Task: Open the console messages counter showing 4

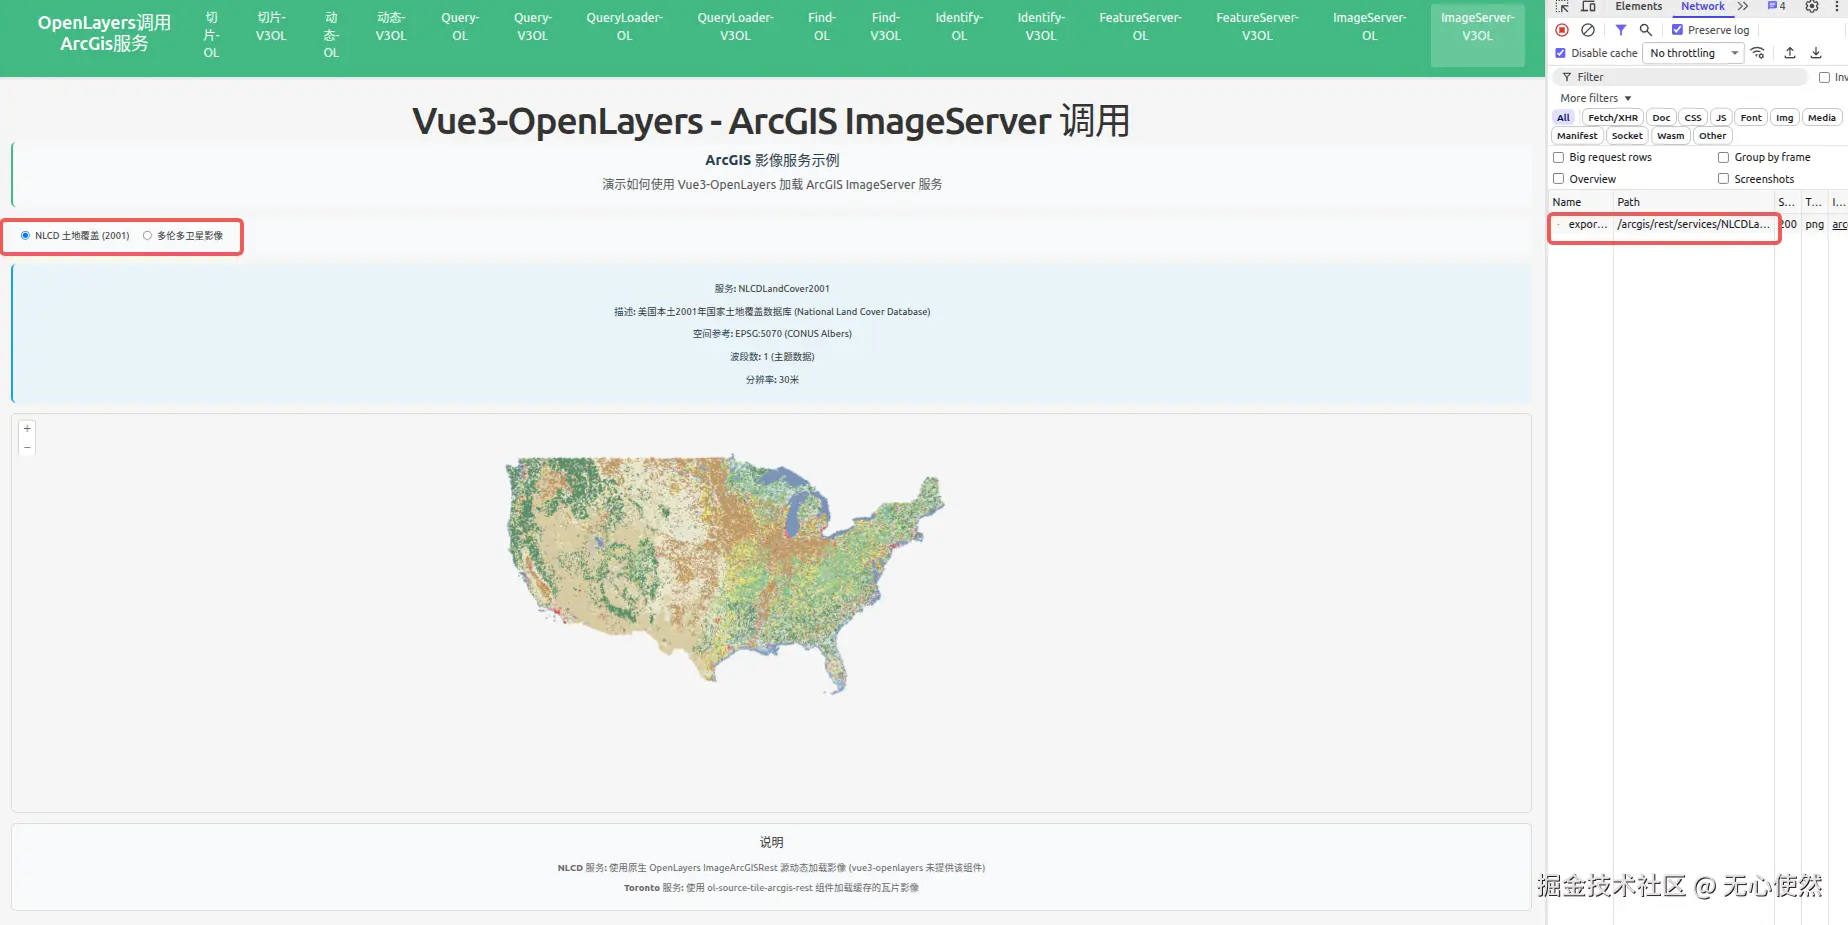Action: click(x=1776, y=6)
